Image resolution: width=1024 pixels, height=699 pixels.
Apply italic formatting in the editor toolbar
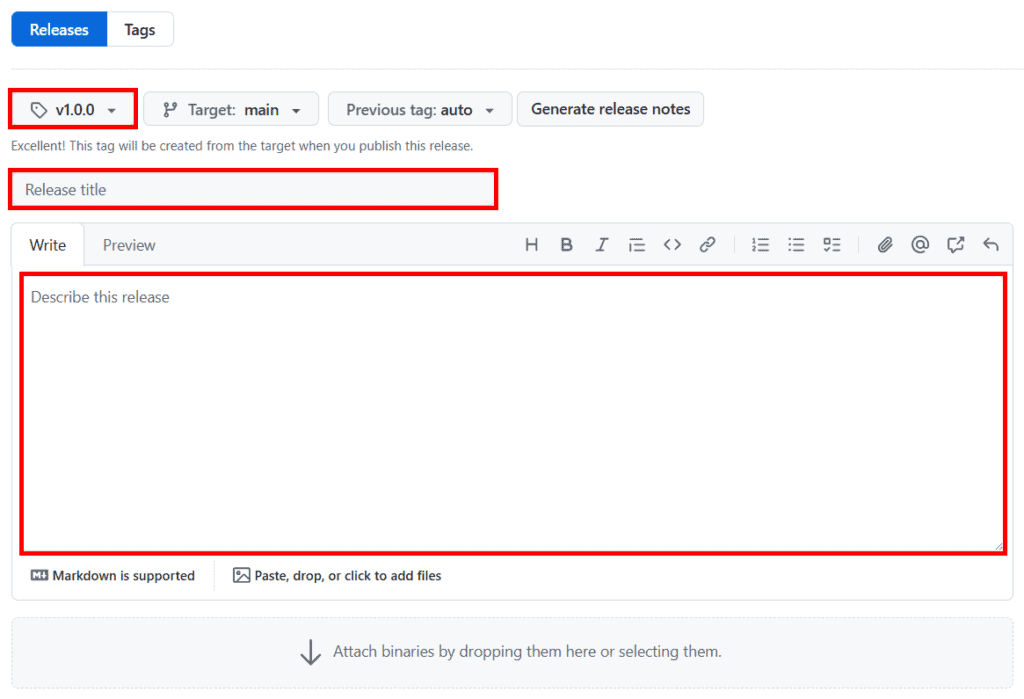tap(601, 245)
